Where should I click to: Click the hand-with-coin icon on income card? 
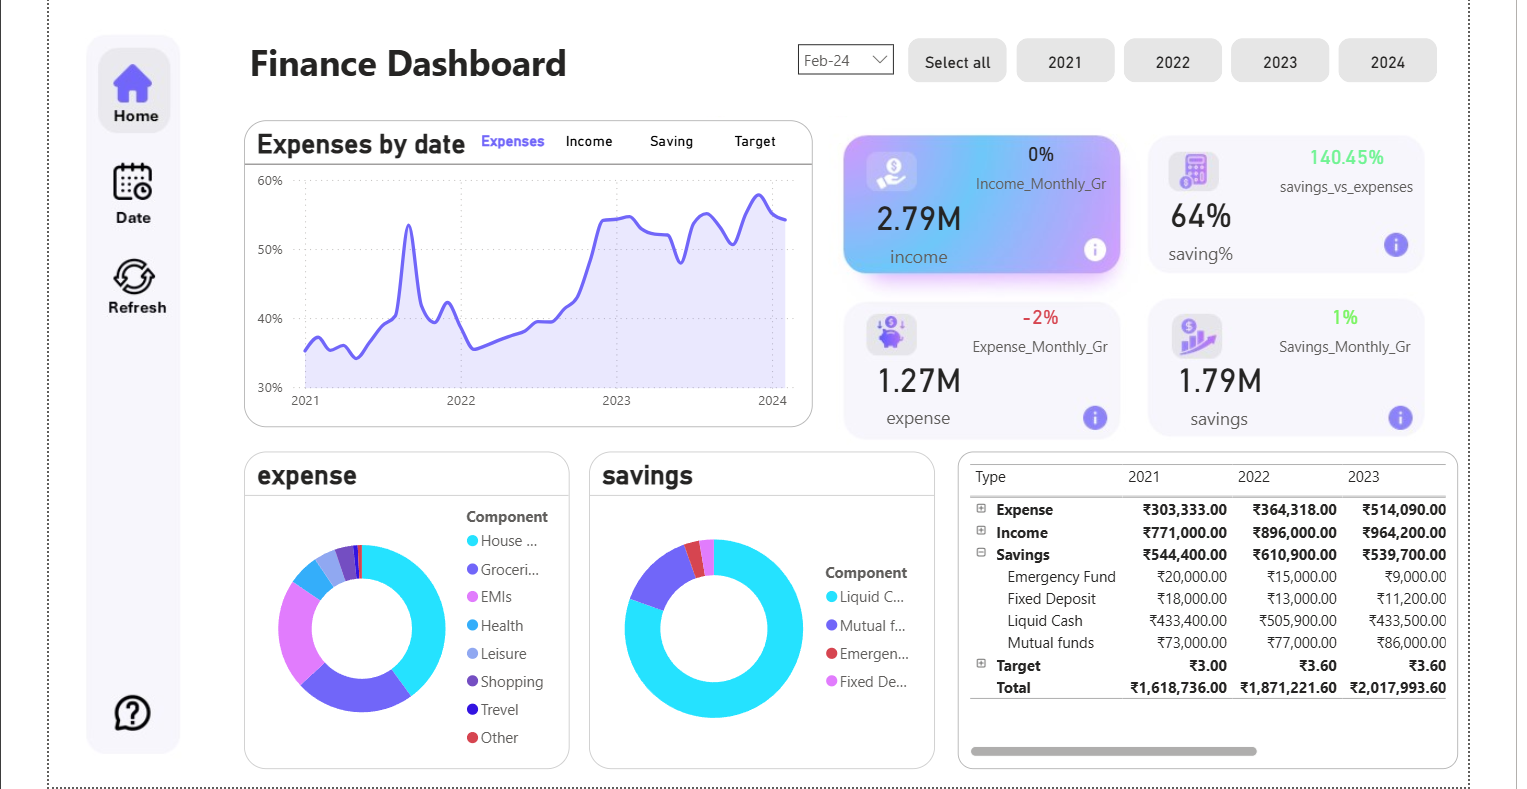click(890, 170)
